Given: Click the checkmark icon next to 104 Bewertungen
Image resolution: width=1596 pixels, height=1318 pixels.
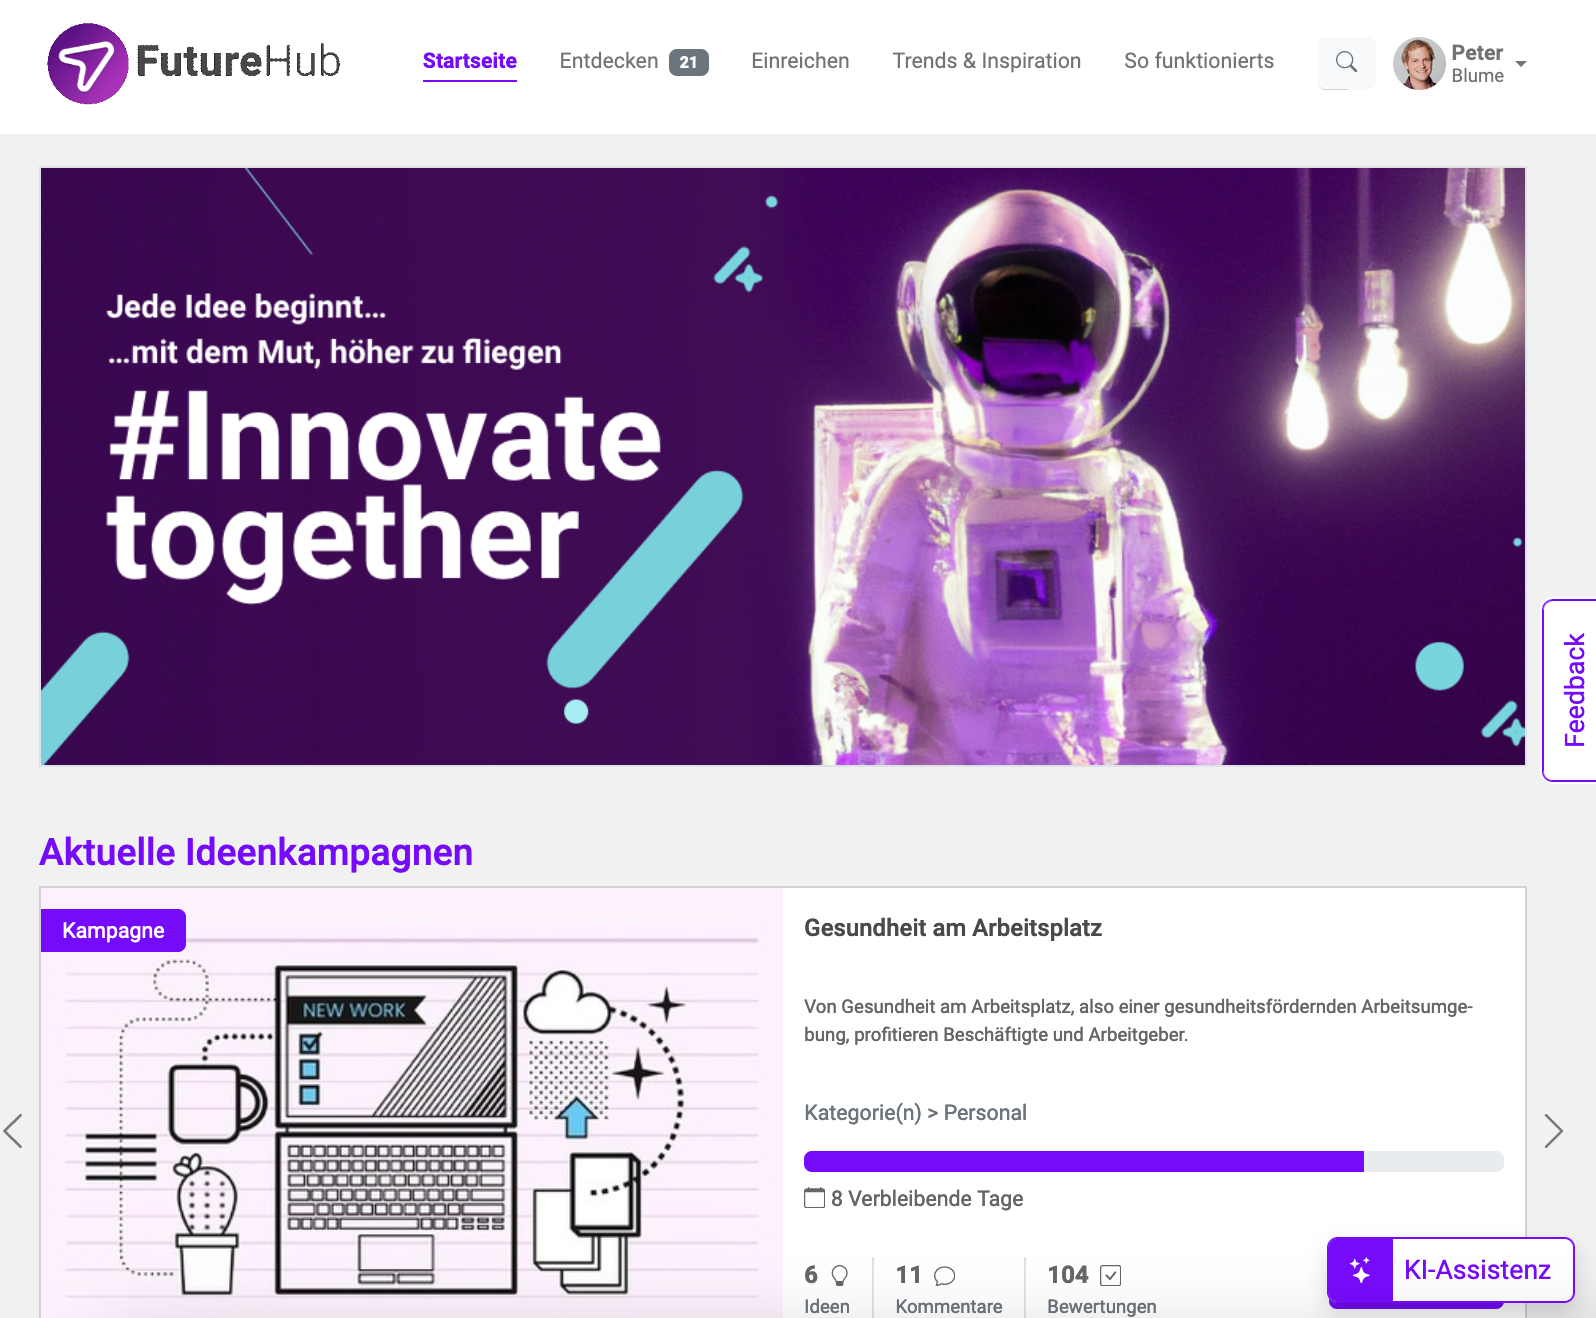Looking at the screenshot, I should 1110,1275.
